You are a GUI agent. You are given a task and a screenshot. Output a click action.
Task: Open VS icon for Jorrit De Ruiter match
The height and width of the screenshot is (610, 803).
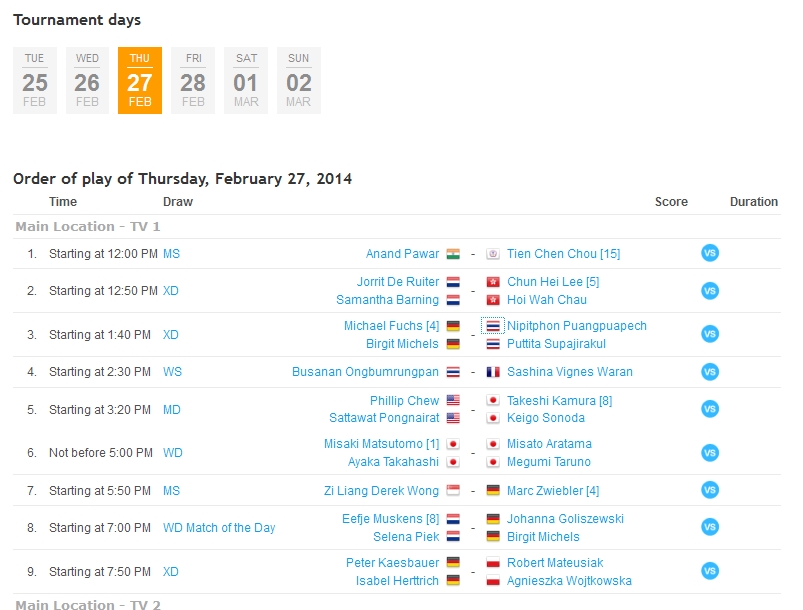[710, 291]
